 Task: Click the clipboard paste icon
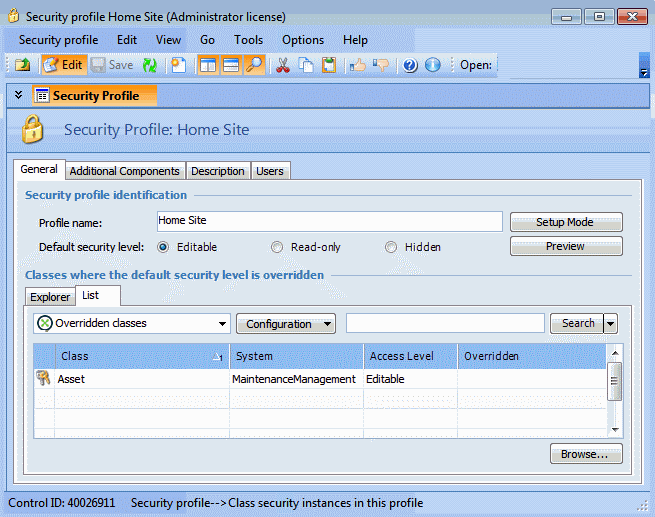click(x=327, y=65)
